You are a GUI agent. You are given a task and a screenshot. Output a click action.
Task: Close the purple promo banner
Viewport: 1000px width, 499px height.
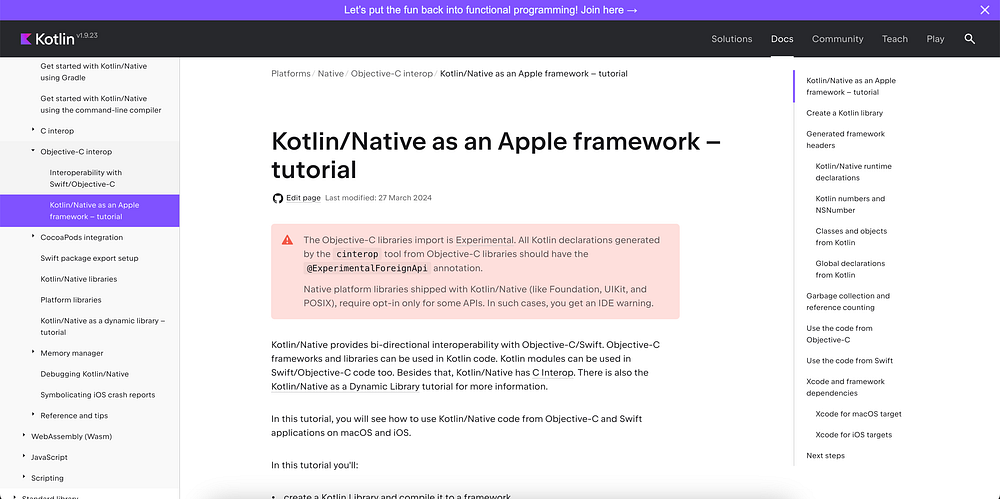(984, 10)
